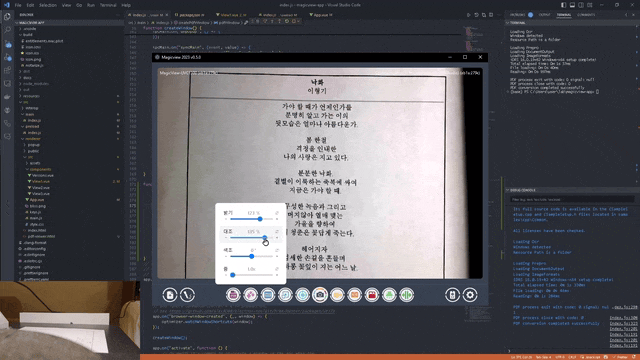640x360 pixels.
Task: Click the orange book icon in Magicview toolbar
Action: tap(355, 295)
